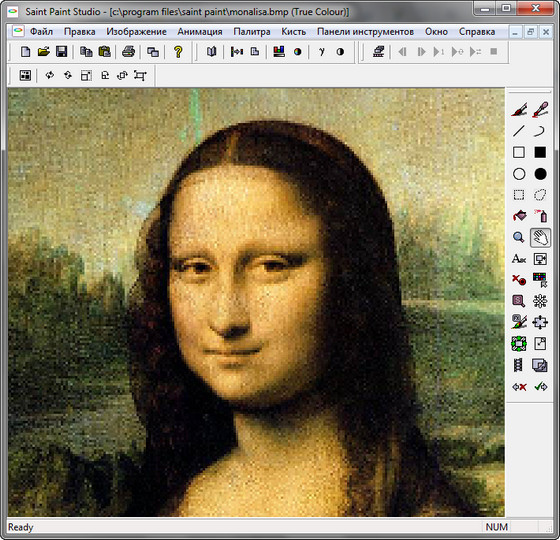Screen dimensions: 560x540
Task: Select the text tool
Action: coord(519,259)
